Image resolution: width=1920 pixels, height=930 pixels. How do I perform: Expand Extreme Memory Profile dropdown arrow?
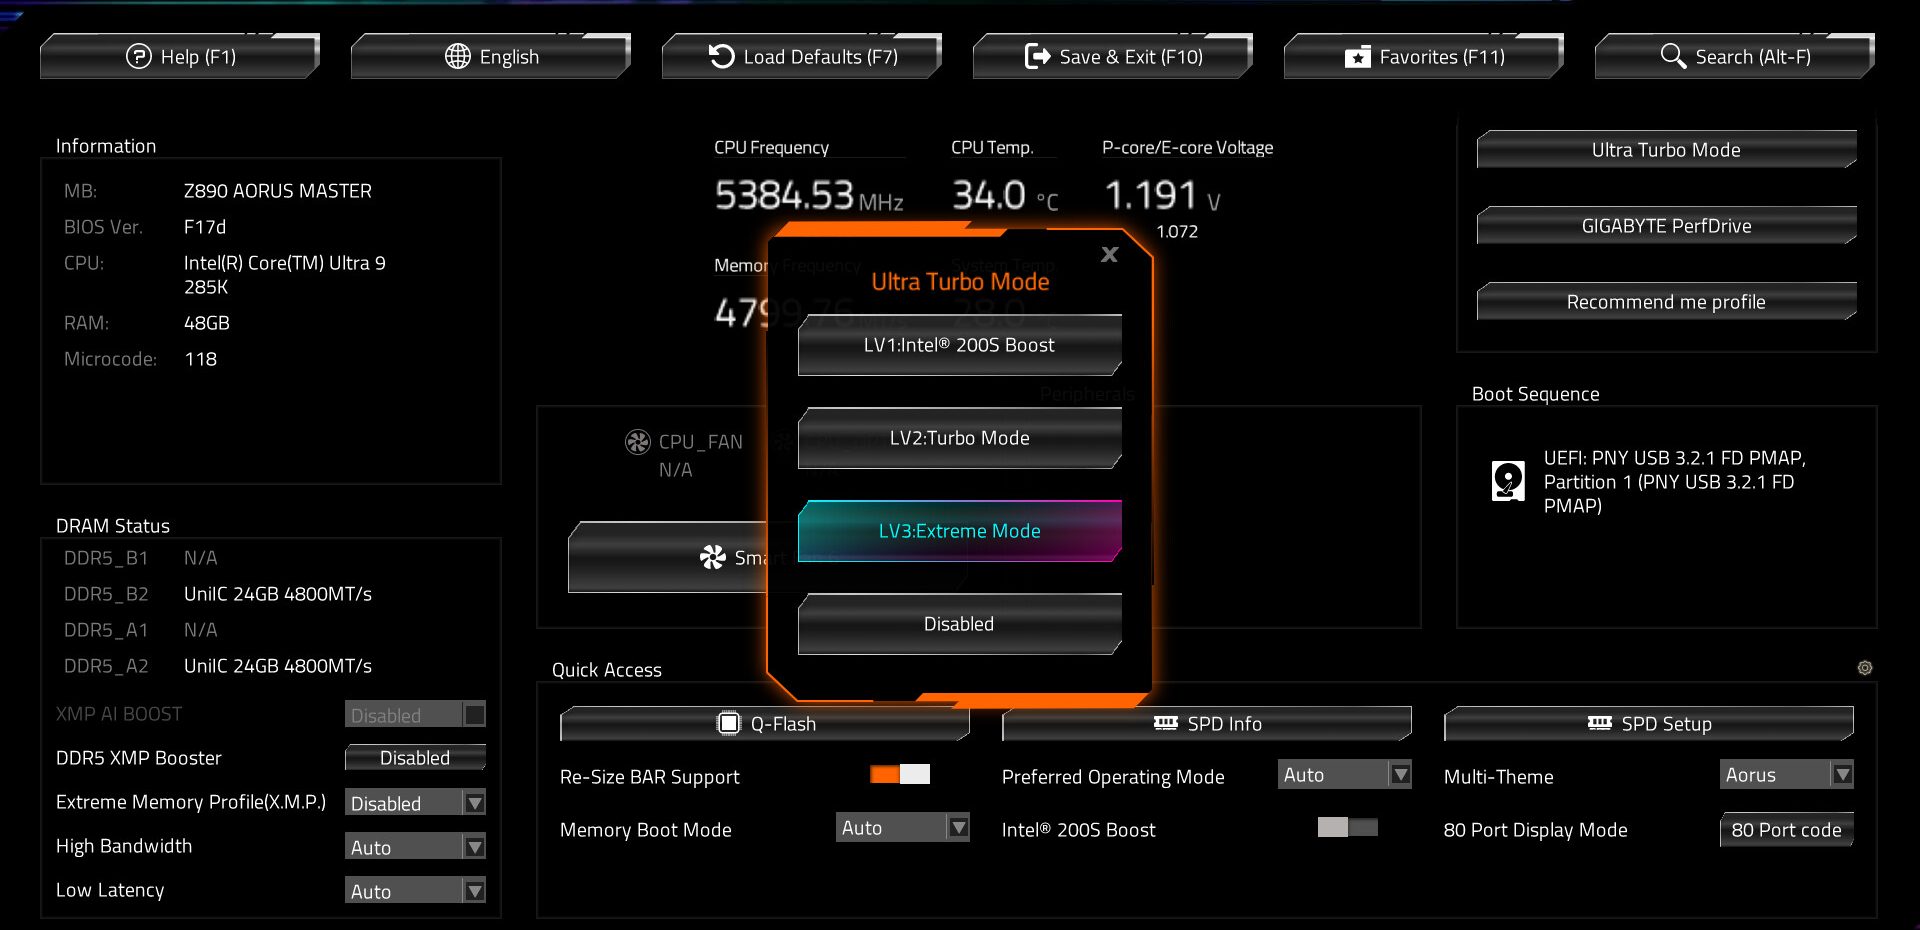tap(475, 802)
